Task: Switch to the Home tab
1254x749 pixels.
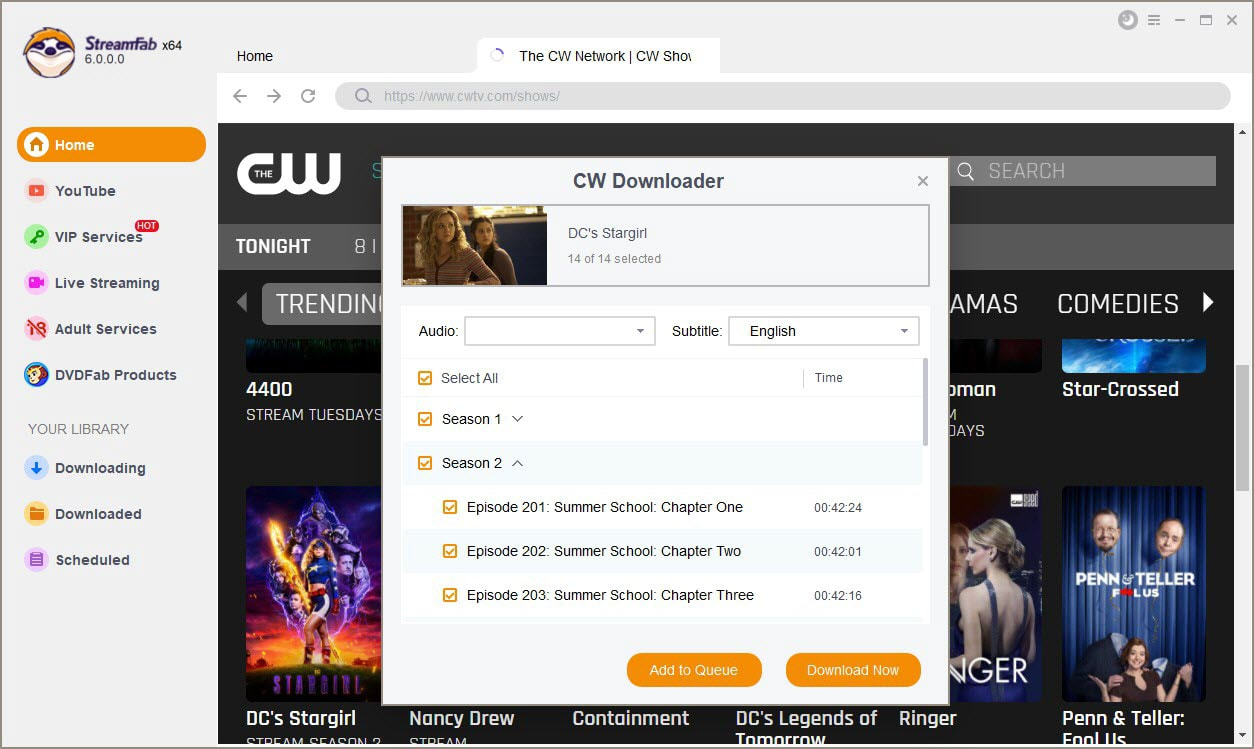Action: coord(255,56)
